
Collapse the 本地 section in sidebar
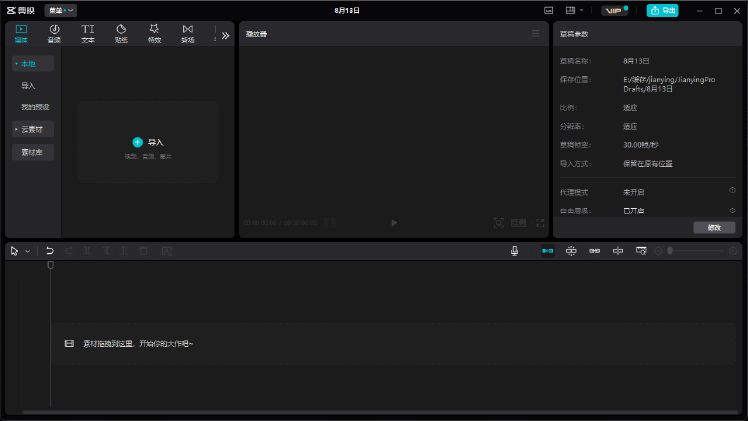33,63
